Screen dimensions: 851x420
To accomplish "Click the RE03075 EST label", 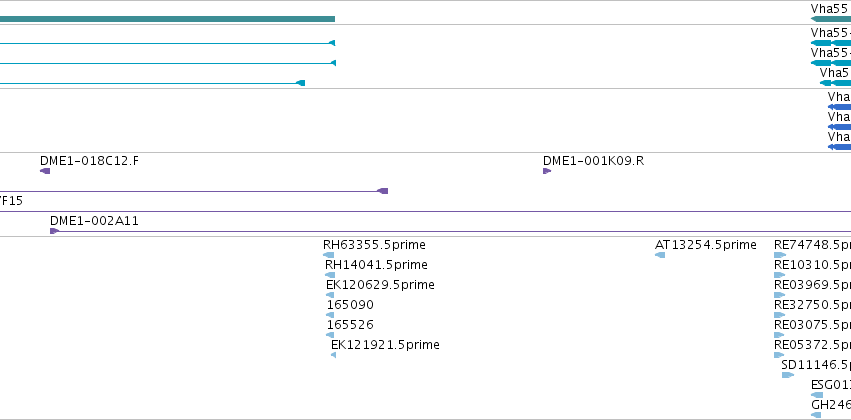I will 812,324.
